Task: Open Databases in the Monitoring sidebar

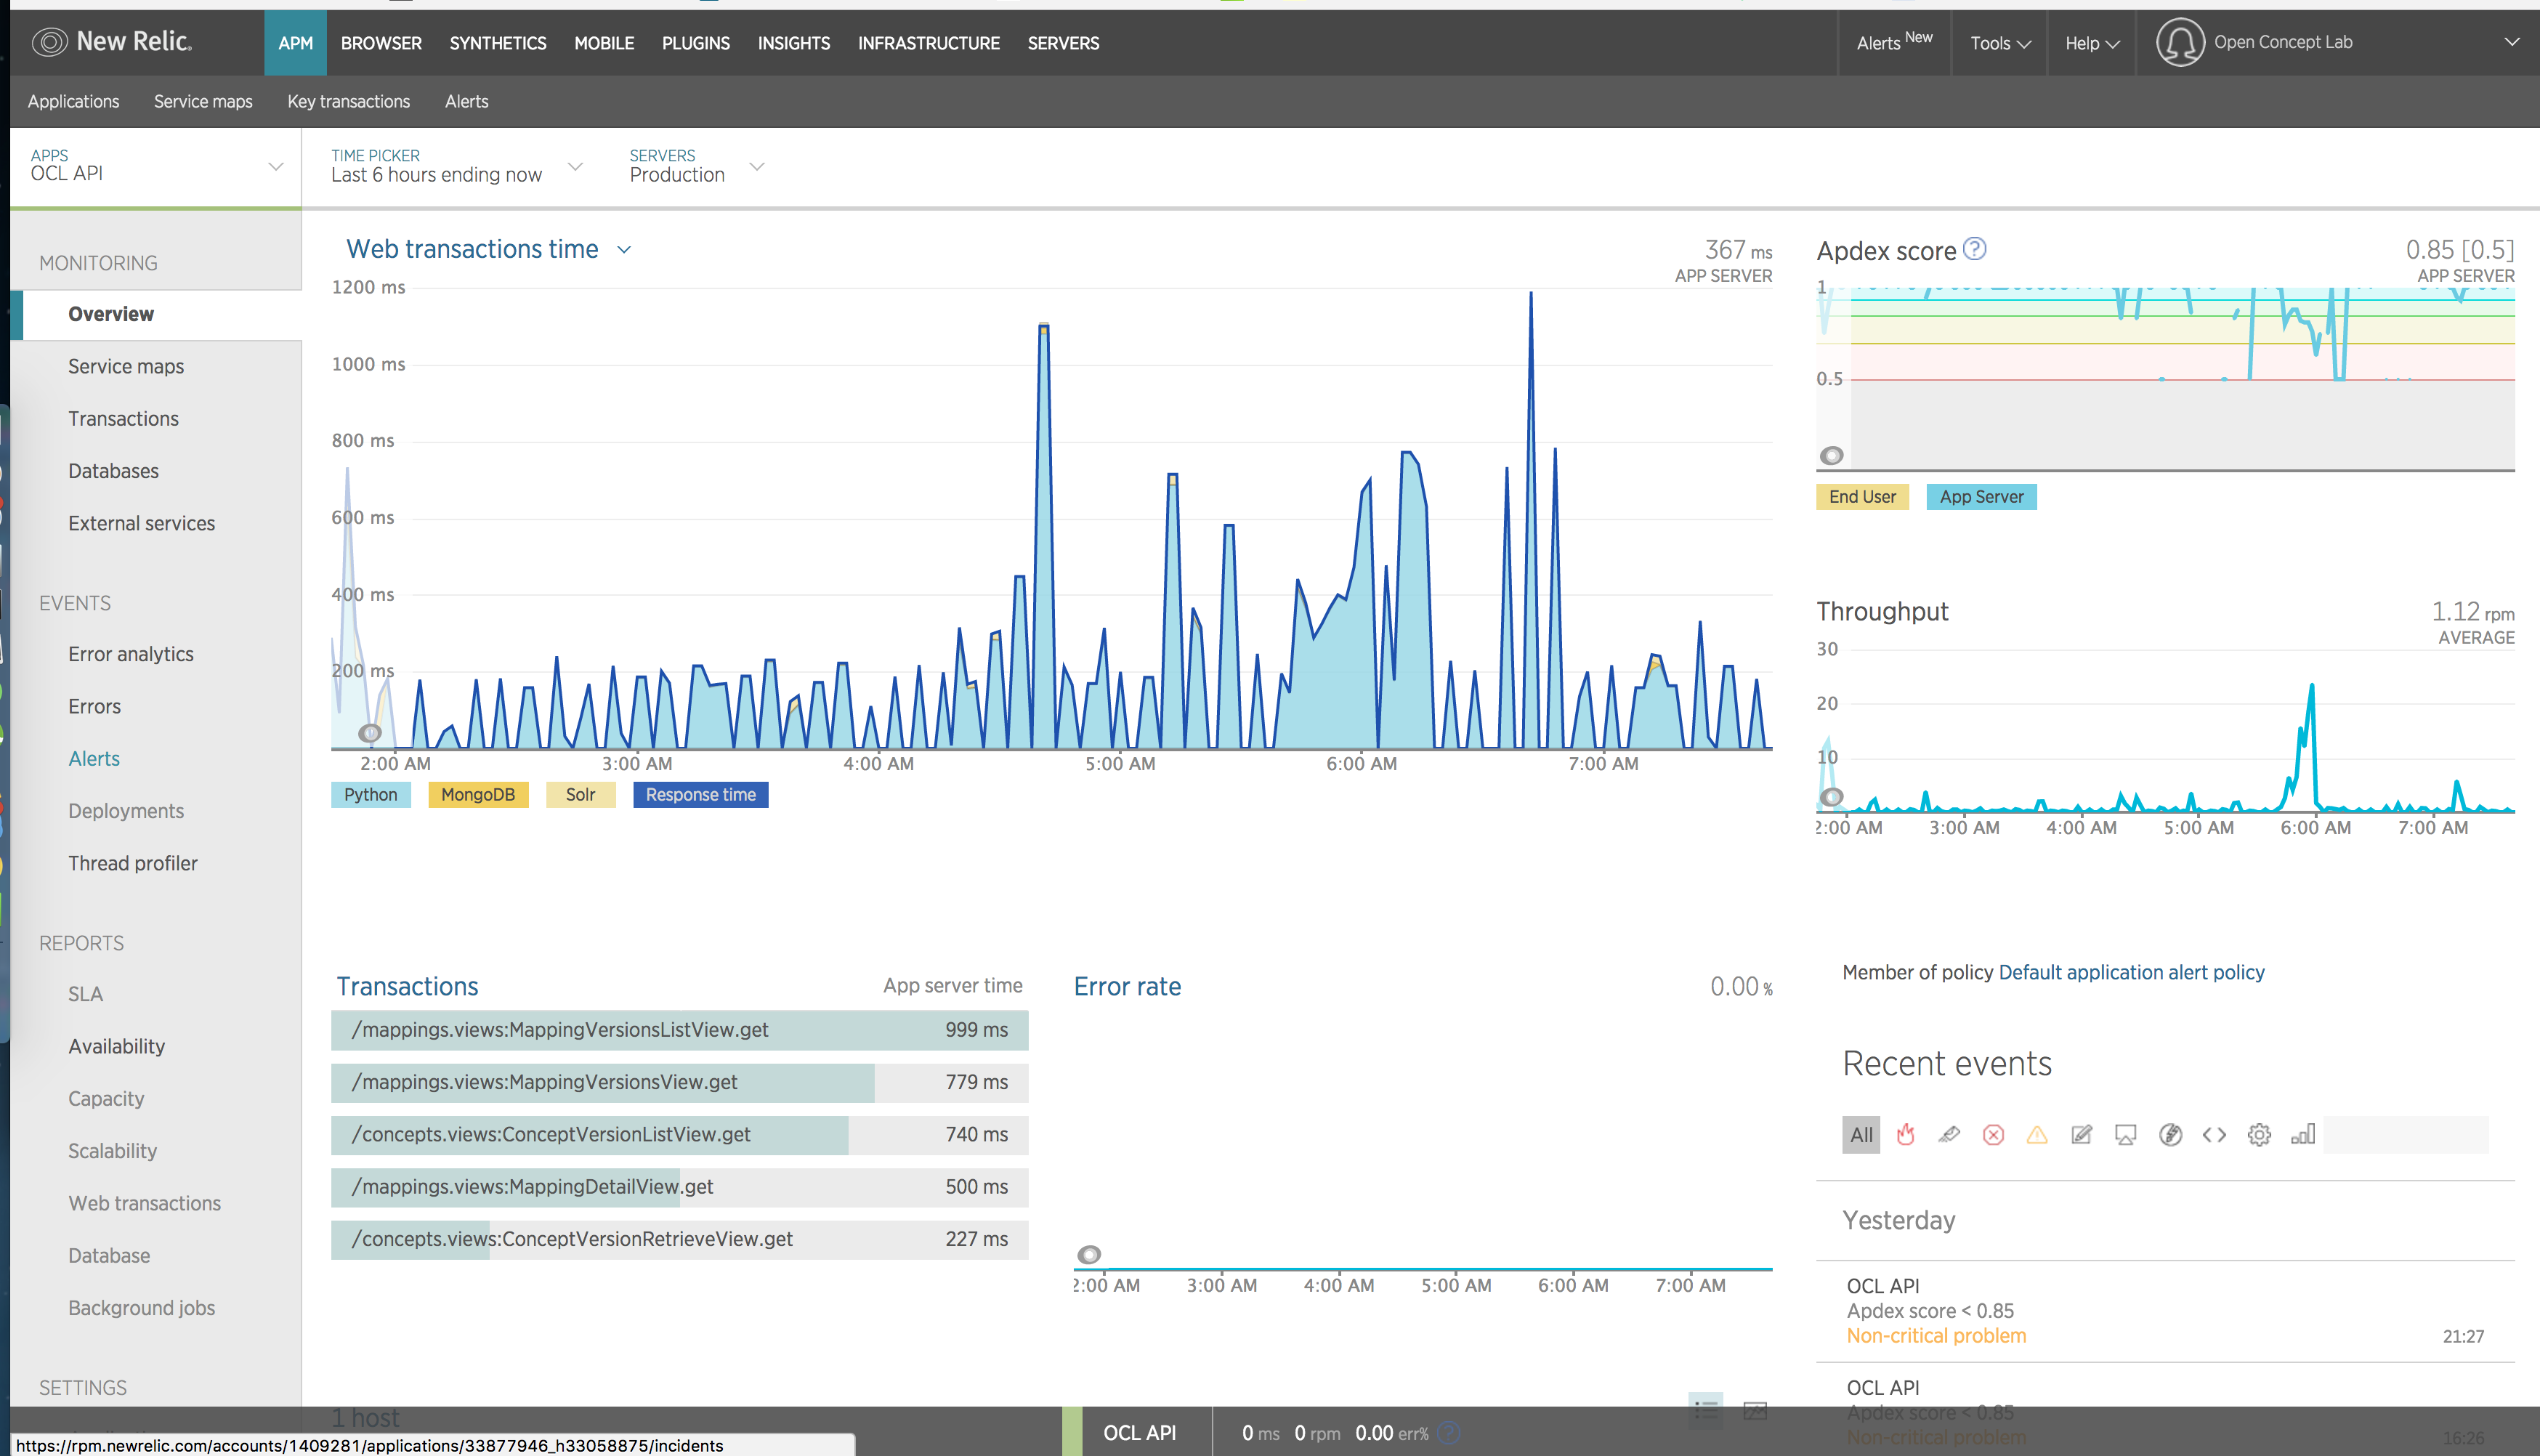Action: point(113,471)
